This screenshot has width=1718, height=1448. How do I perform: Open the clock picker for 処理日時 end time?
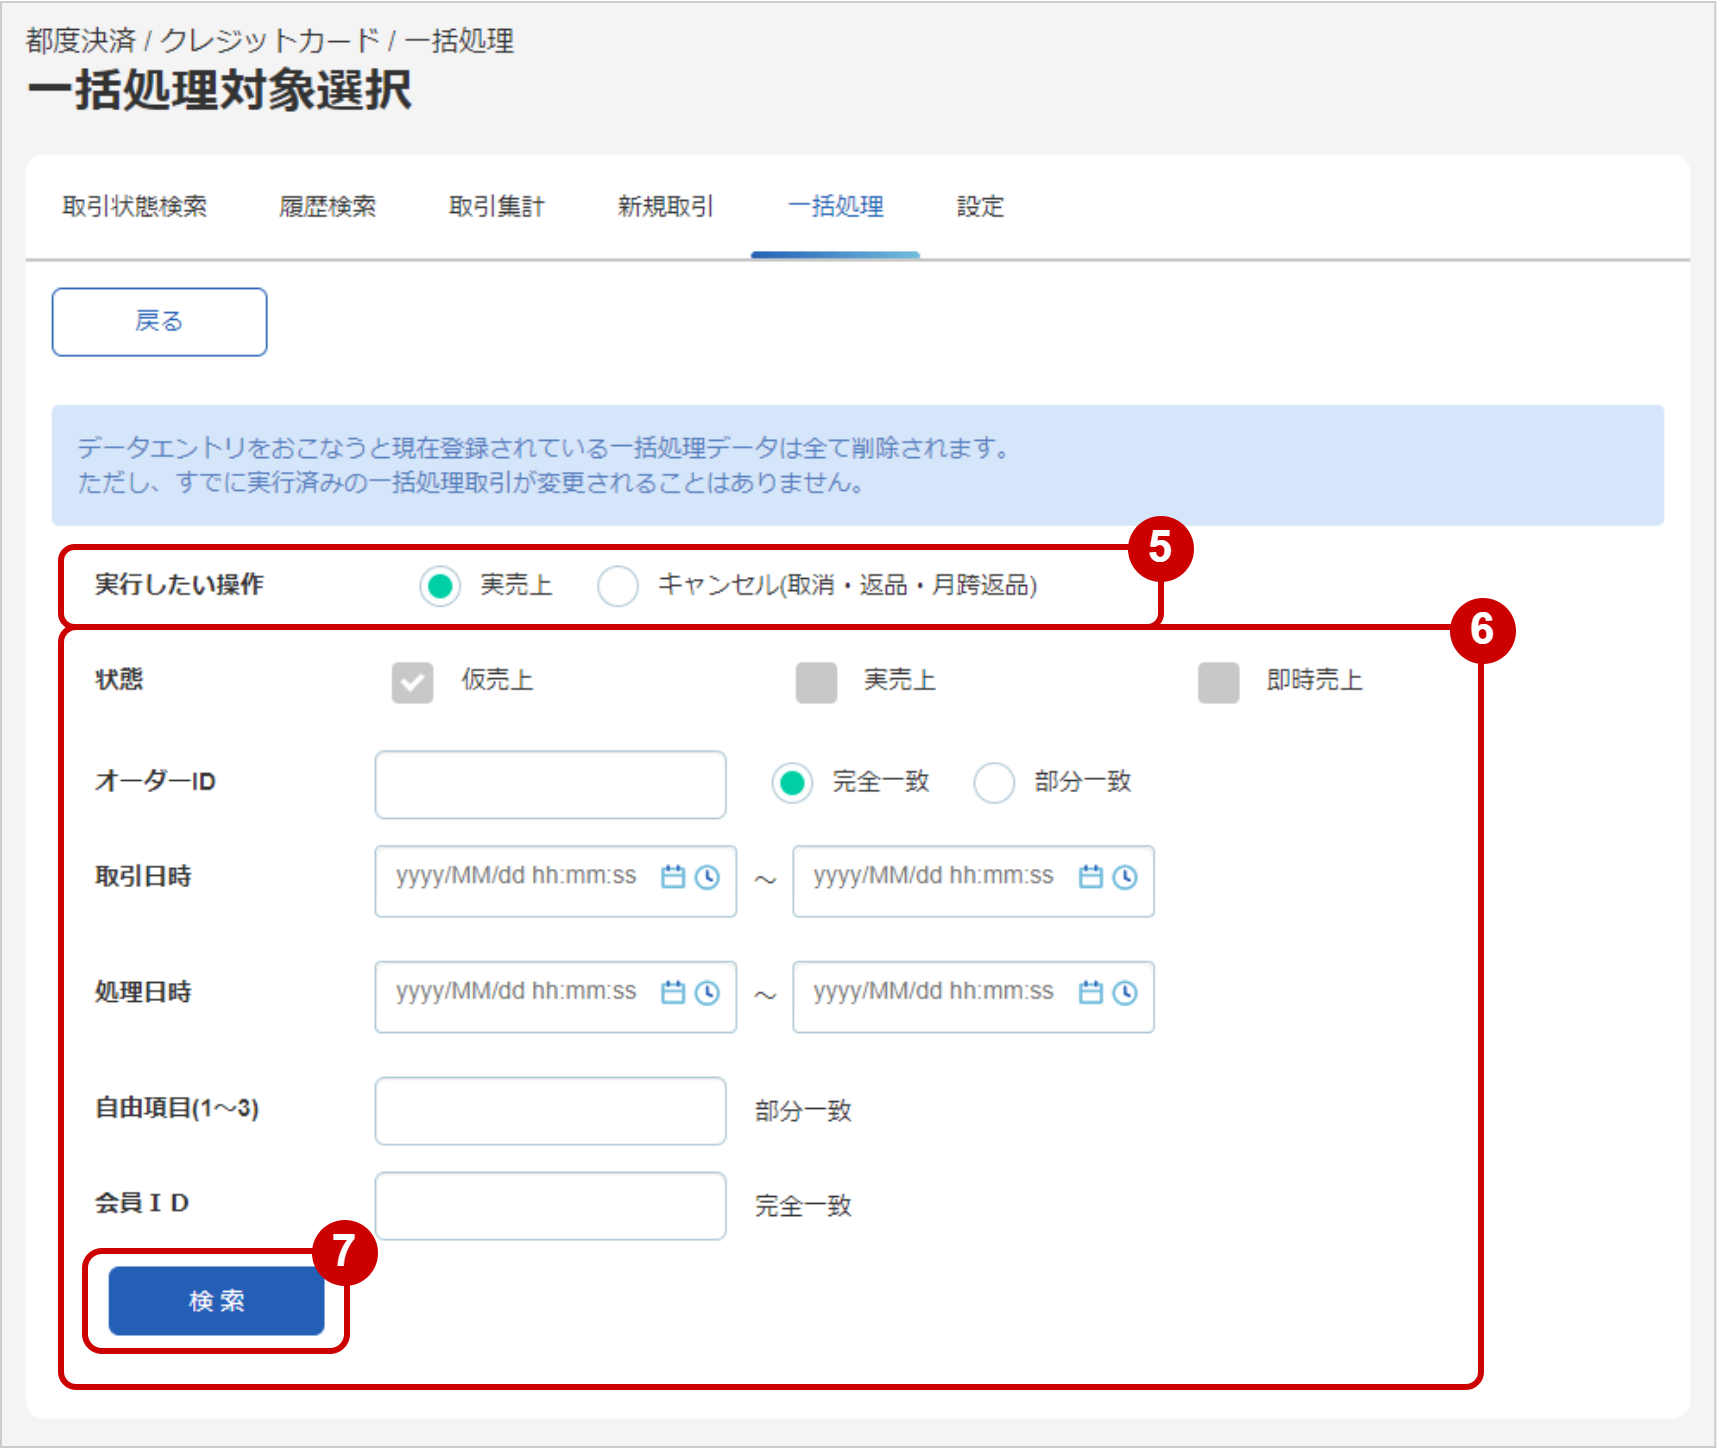tap(1126, 994)
